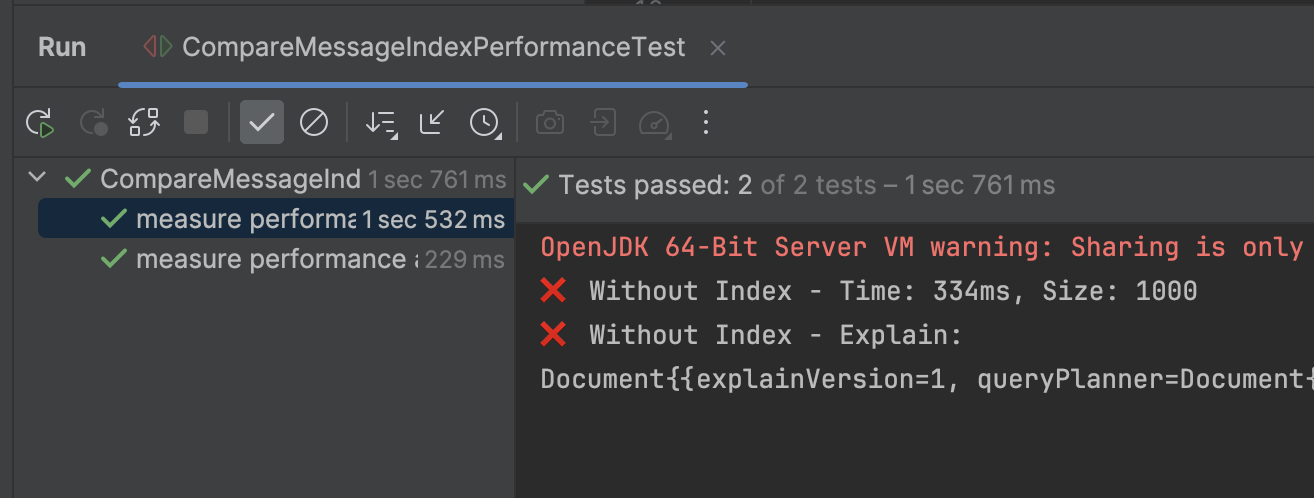
Task: Open the Test History clock dropdown
Action: click(x=484, y=123)
